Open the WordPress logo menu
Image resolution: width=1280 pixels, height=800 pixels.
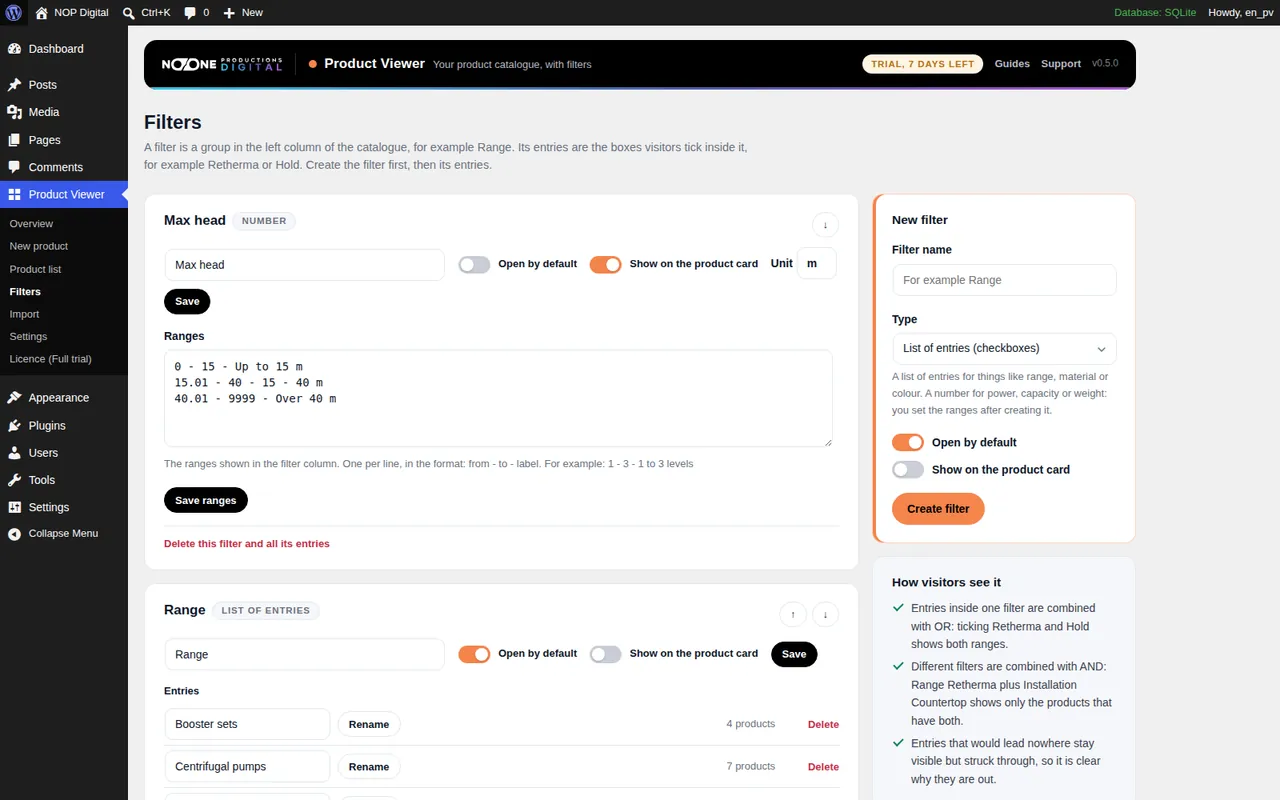pos(14,13)
